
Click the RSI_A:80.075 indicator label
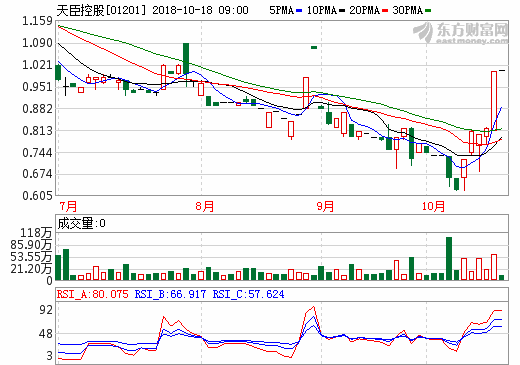pyautogui.click(x=92, y=294)
